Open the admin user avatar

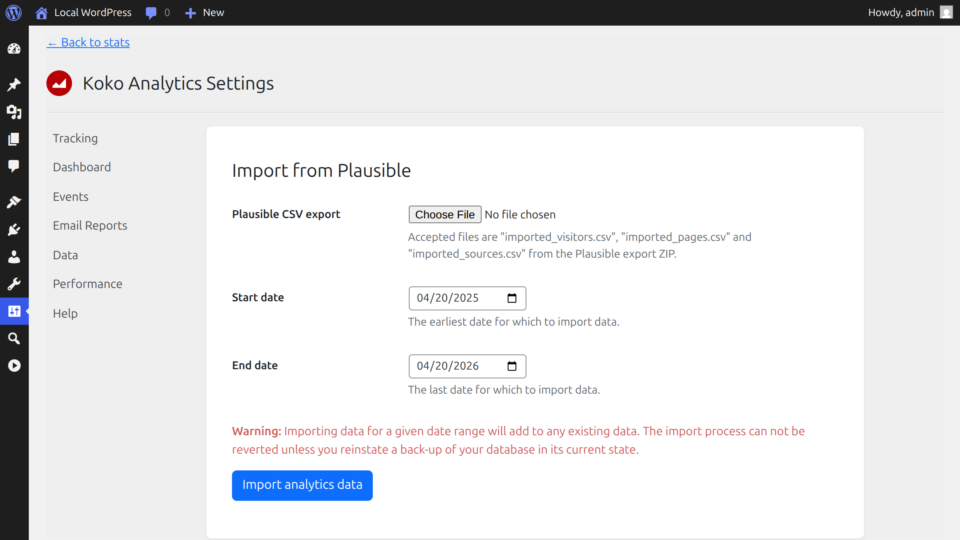[x=946, y=12]
